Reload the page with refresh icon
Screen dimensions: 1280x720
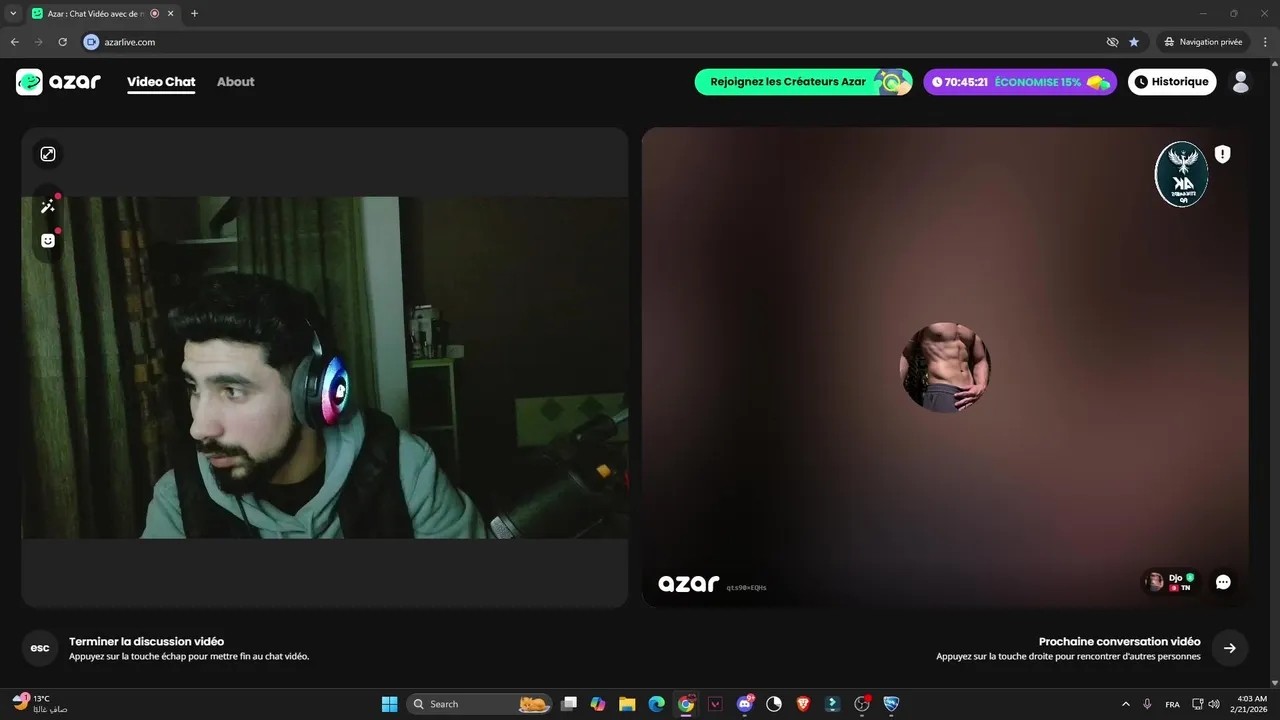62,42
